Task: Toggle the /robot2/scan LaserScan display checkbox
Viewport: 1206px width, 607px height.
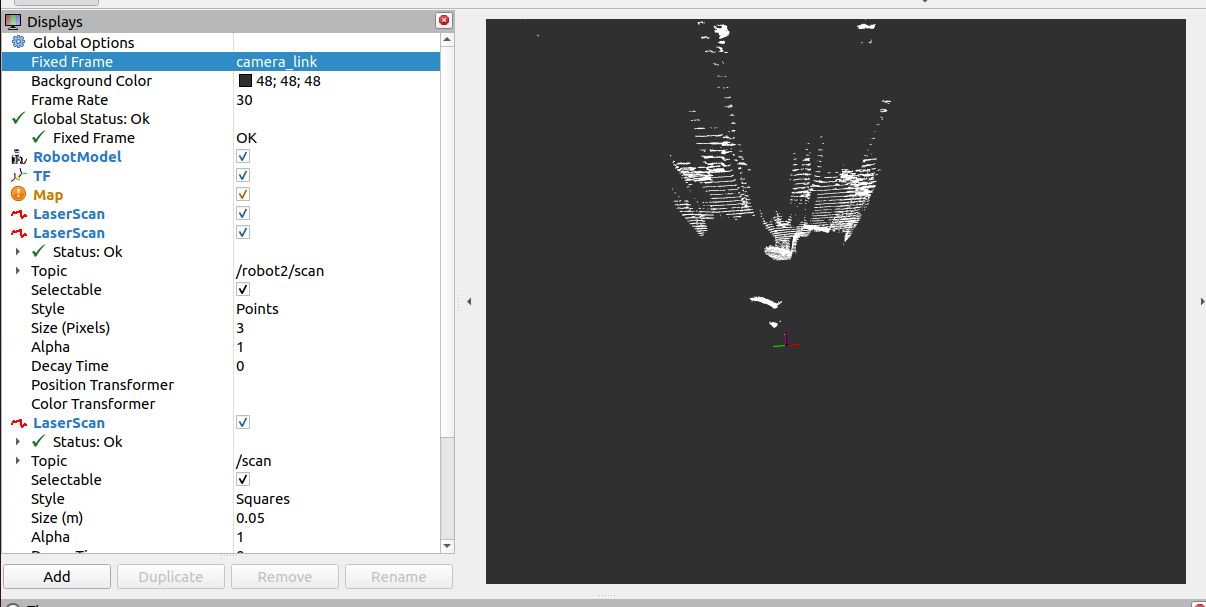Action: pyautogui.click(x=243, y=233)
